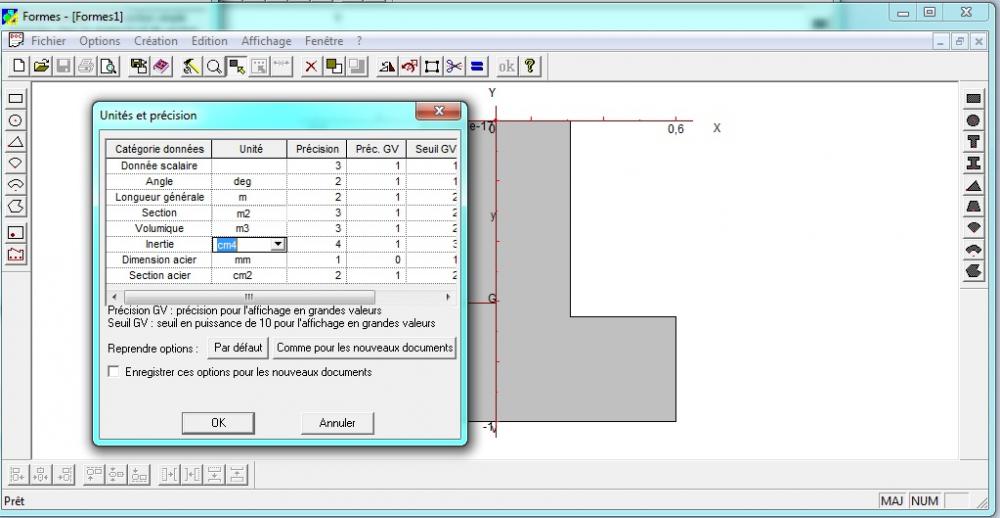Click the scissors cut icon
1000x518 pixels.
coord(454,66)
